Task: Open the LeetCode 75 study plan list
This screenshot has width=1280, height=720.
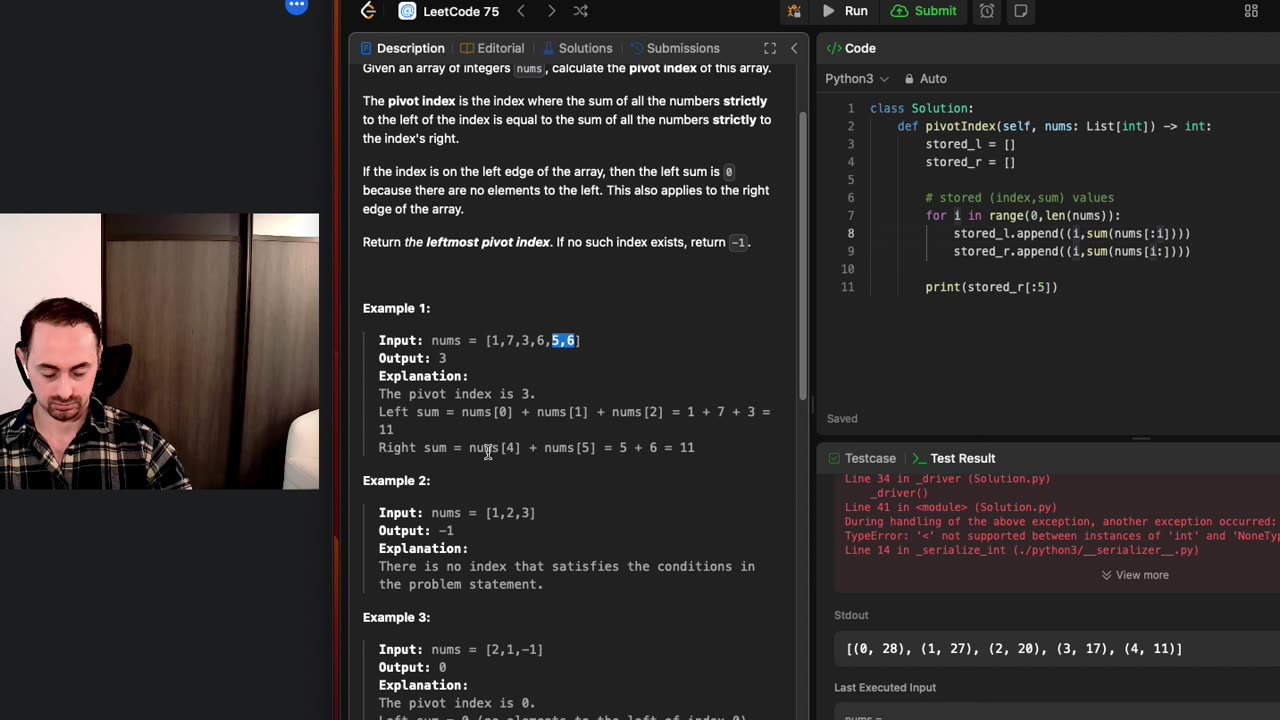Action: pyautogui.click(x=449, y=11)
